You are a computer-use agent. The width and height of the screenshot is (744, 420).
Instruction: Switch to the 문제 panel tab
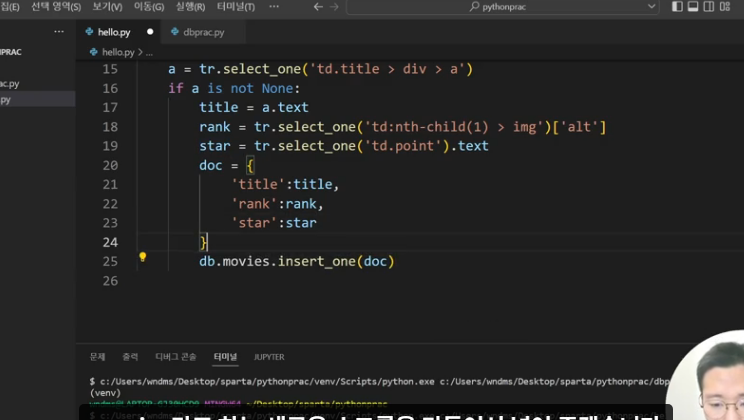98,357
